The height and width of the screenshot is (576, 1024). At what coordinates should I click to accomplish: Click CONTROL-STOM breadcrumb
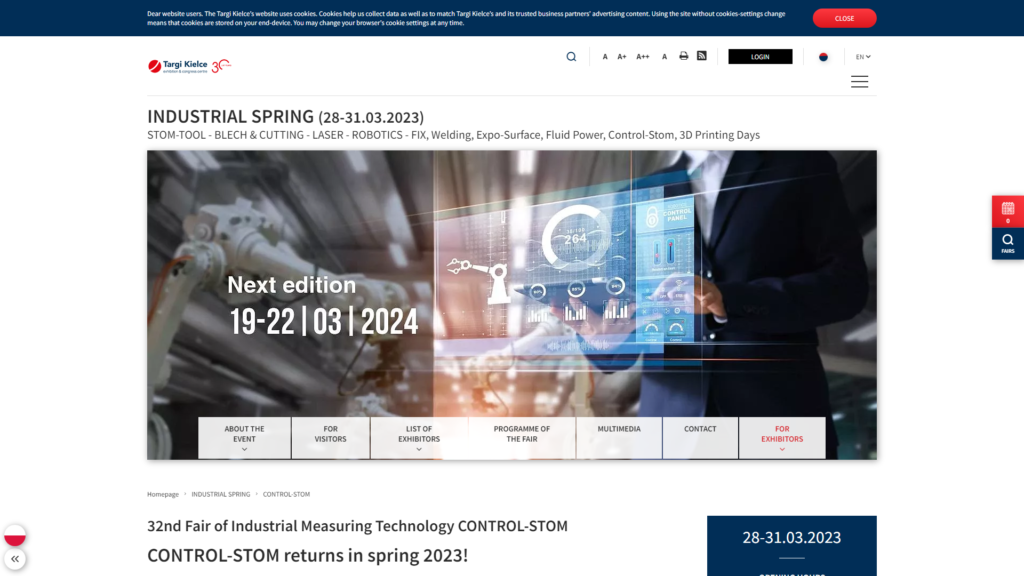286,494
